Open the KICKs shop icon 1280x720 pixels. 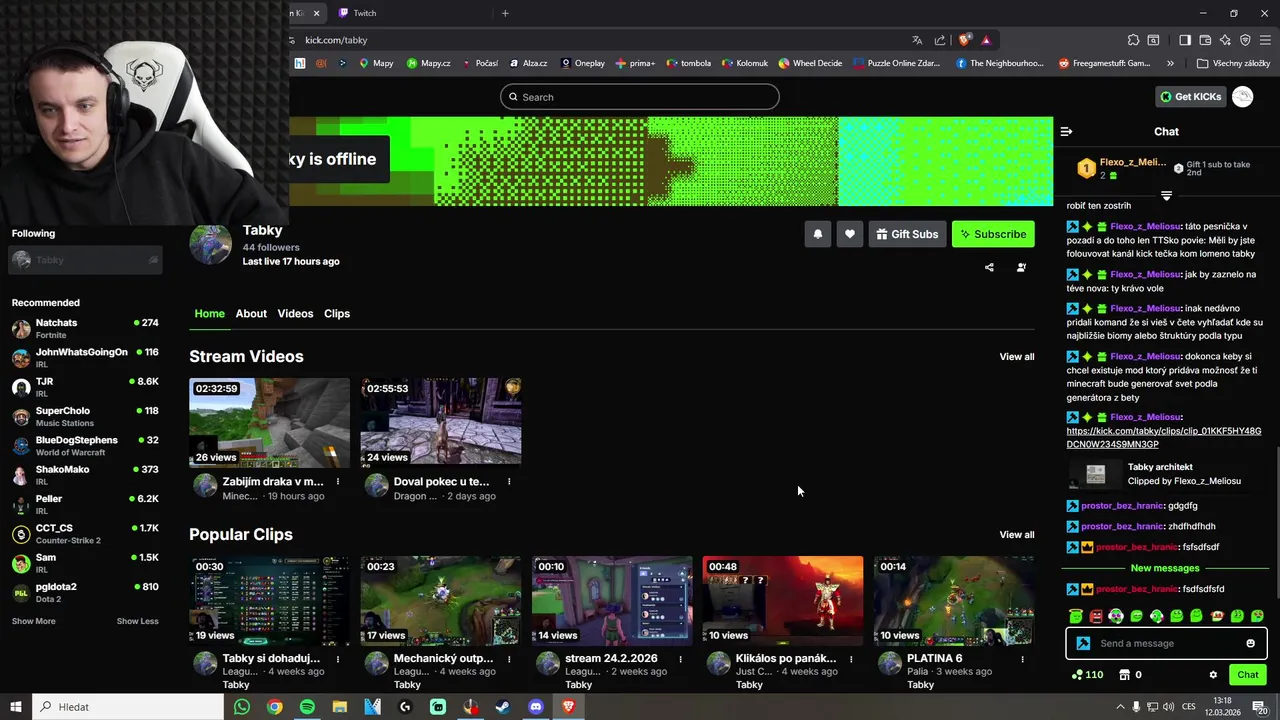coord(1124,675)
